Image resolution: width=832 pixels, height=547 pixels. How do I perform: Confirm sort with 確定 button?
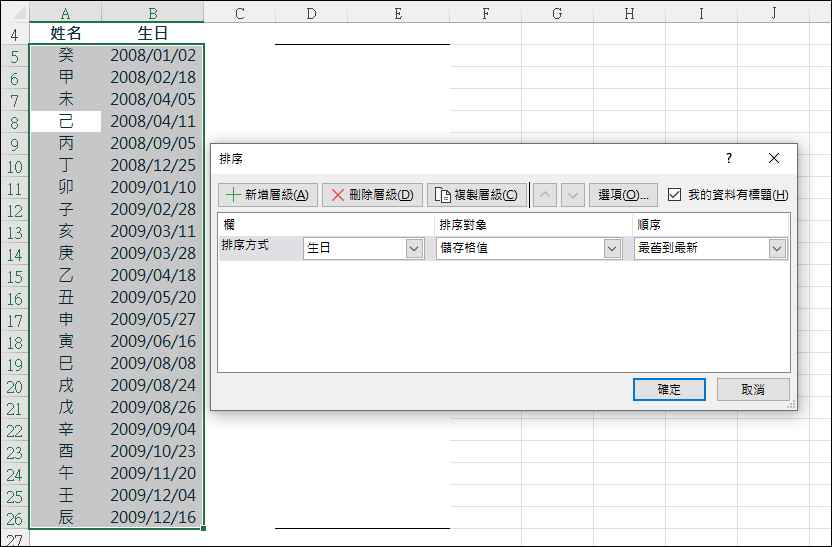click(x=669, y=389)
